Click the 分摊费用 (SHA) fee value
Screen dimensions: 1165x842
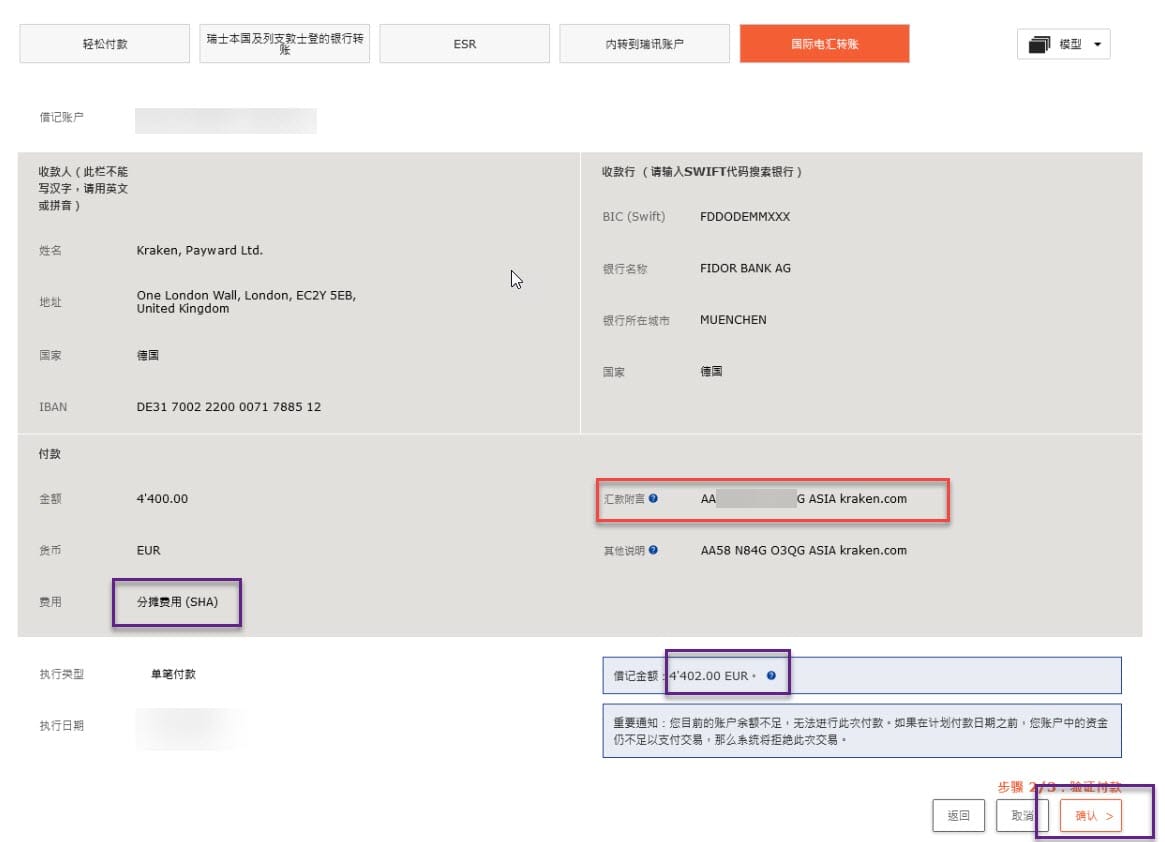pos(177,602)
